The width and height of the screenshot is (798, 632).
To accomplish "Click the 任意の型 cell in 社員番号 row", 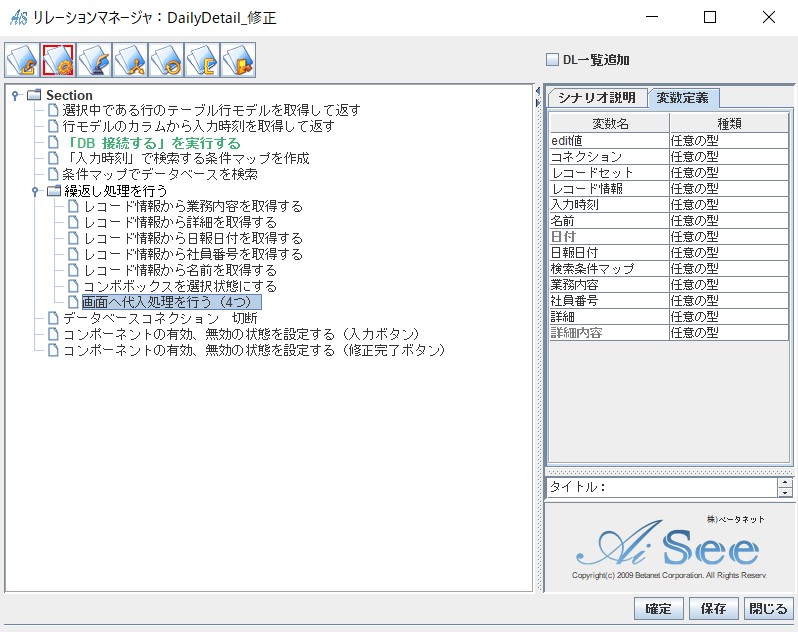I will pos(729,301).
